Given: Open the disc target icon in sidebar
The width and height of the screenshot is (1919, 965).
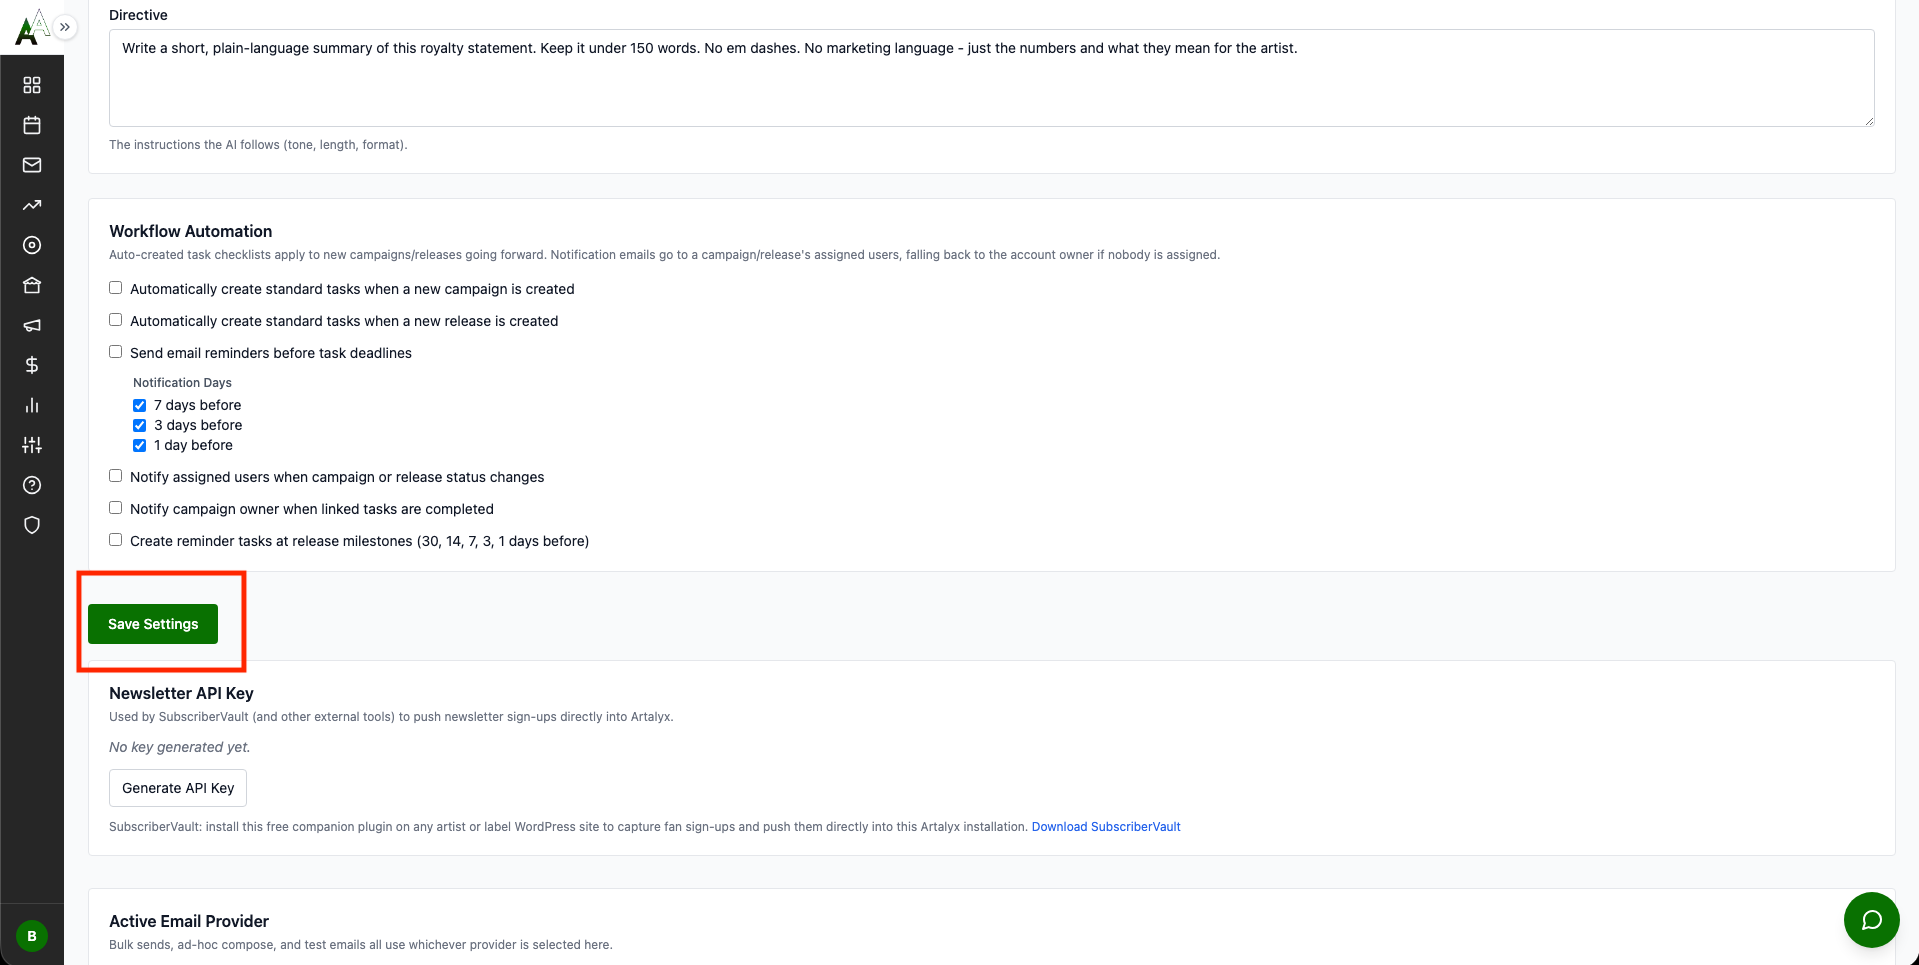Looking at the screenshot, I should point(32,245).
